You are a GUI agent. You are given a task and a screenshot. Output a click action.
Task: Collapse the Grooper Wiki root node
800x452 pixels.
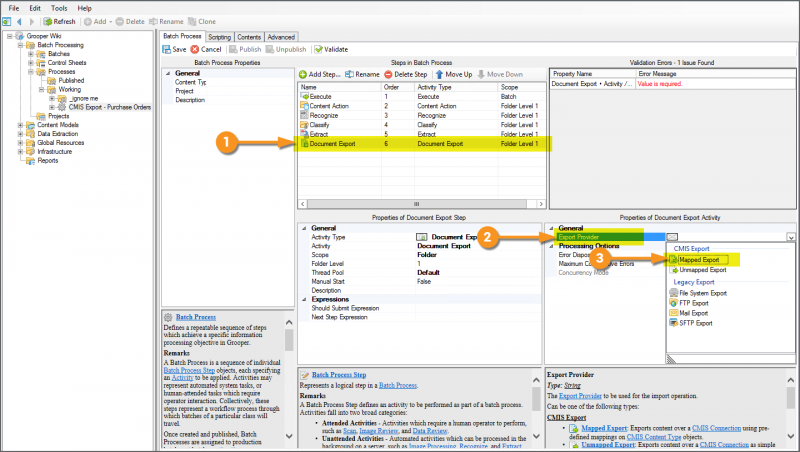(x=9, y=36)
